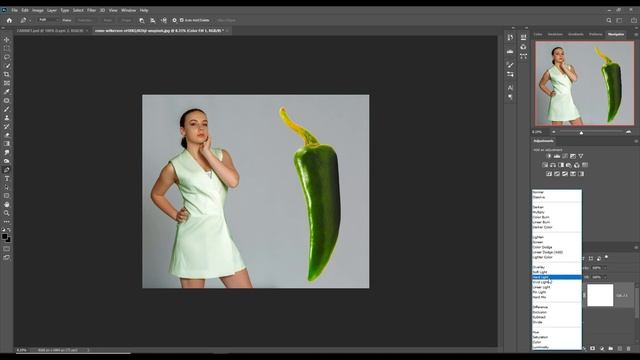Select the Pen tool in toolbar
Screen dimensions: 640x360
pyautogui.click(x=7, y=170)
